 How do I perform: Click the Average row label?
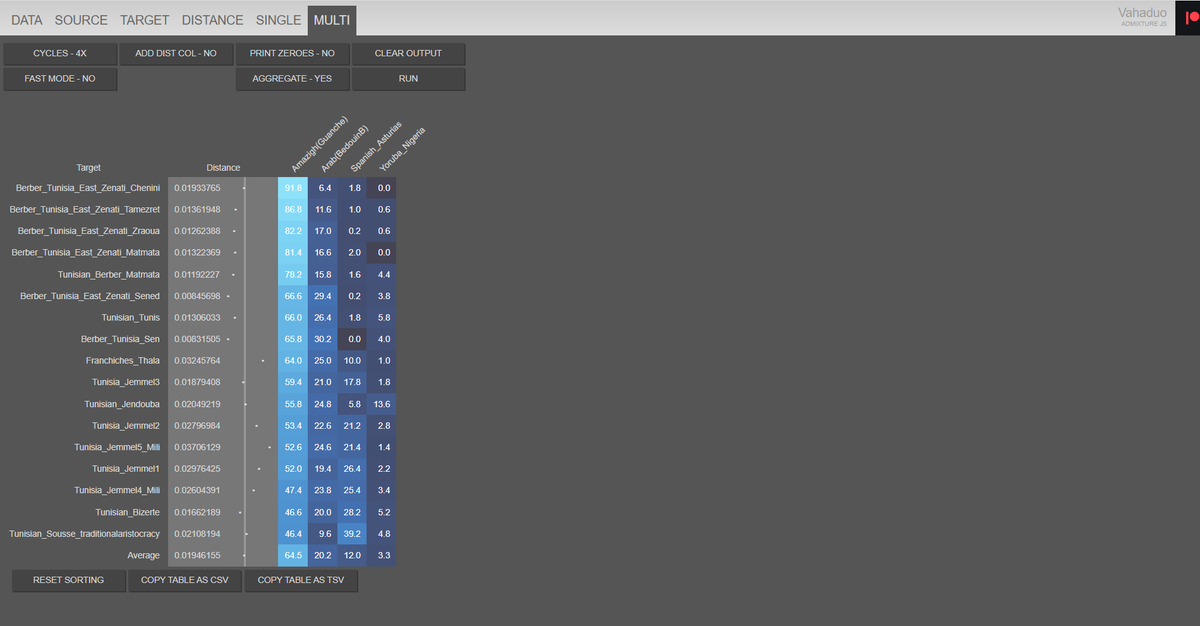point(143,555)
